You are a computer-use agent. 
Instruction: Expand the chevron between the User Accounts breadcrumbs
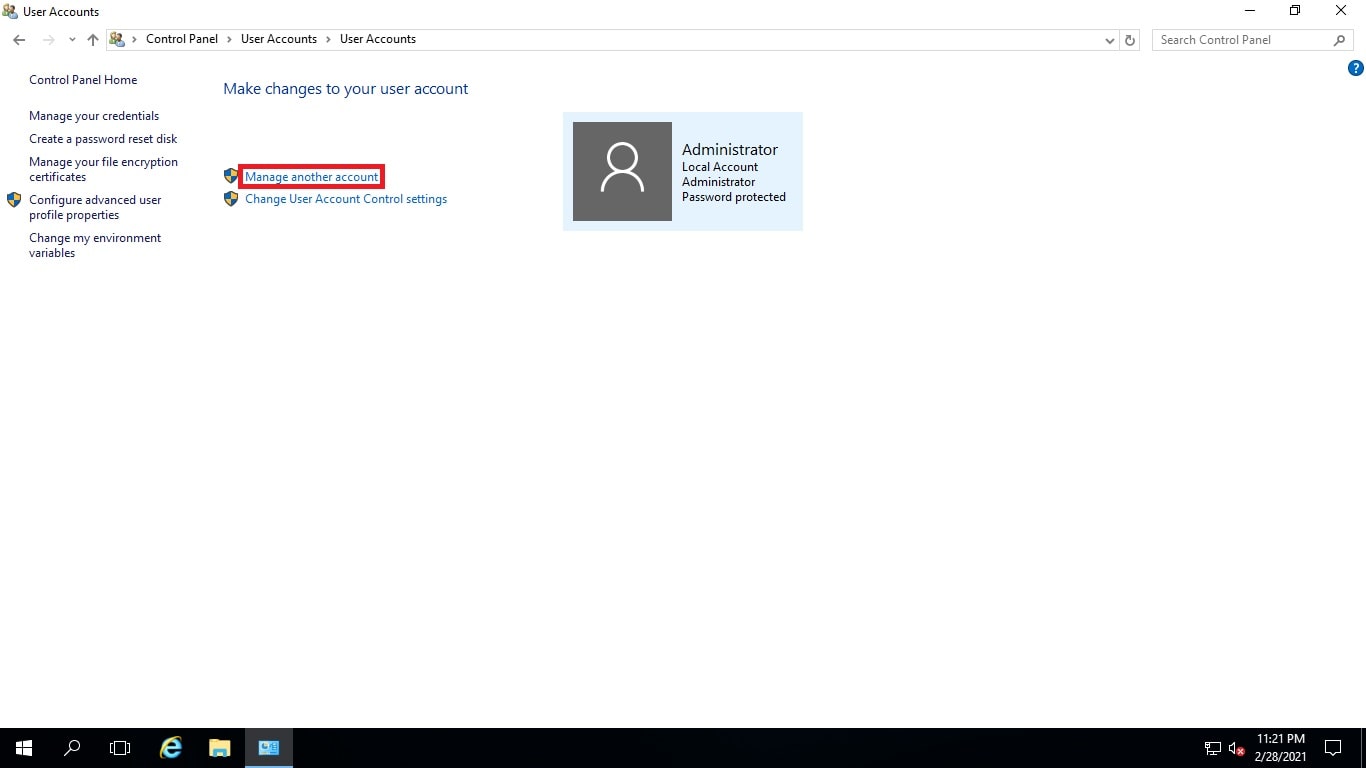(328, 39)
